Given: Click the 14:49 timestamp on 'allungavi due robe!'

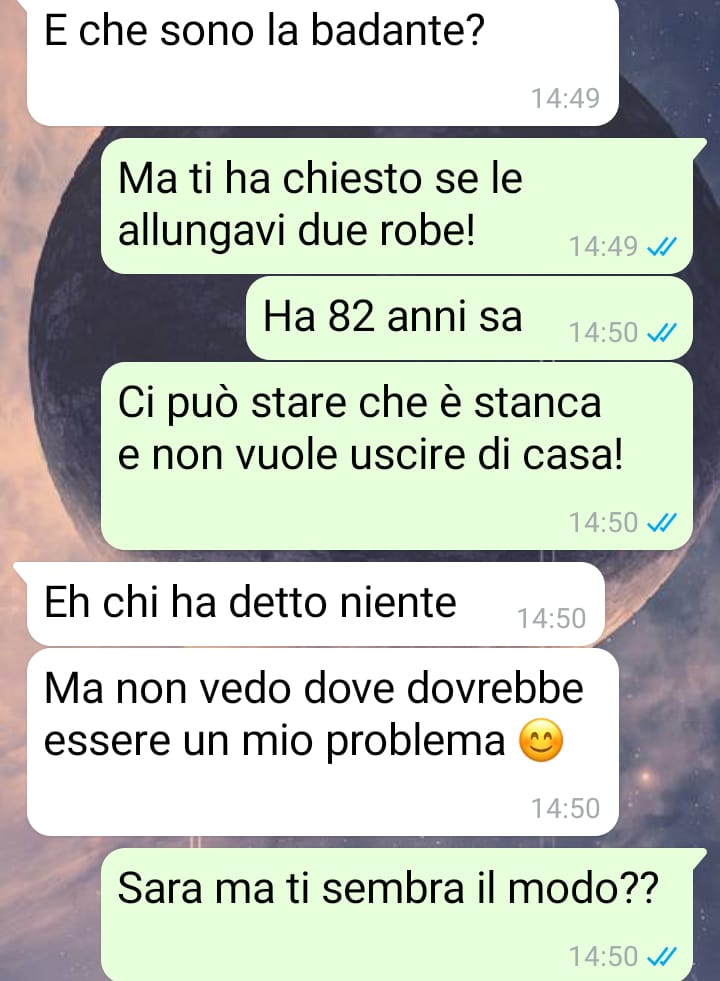Looking at the screenshot, I should pos(603,247).
